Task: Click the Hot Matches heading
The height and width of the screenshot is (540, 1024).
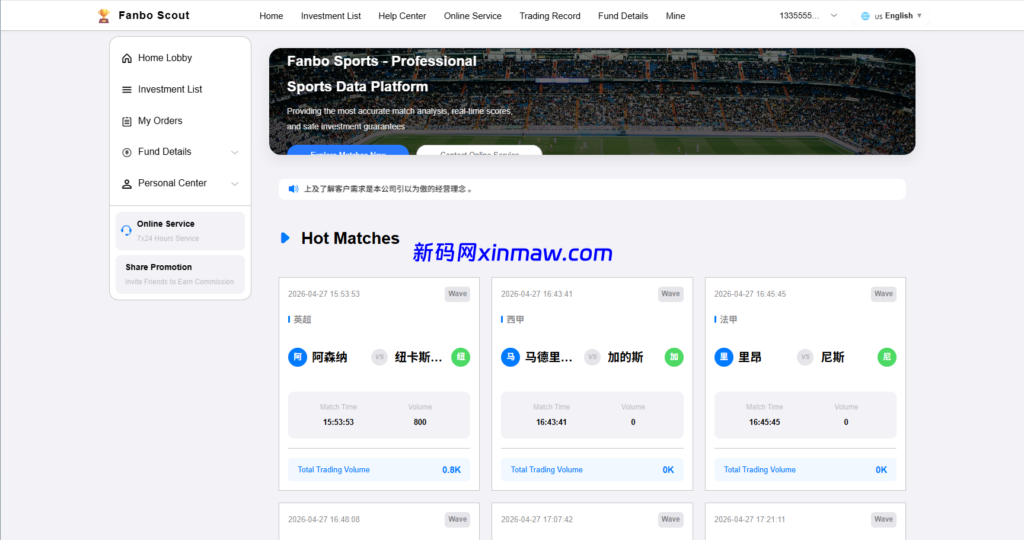Action: [350, 238]
